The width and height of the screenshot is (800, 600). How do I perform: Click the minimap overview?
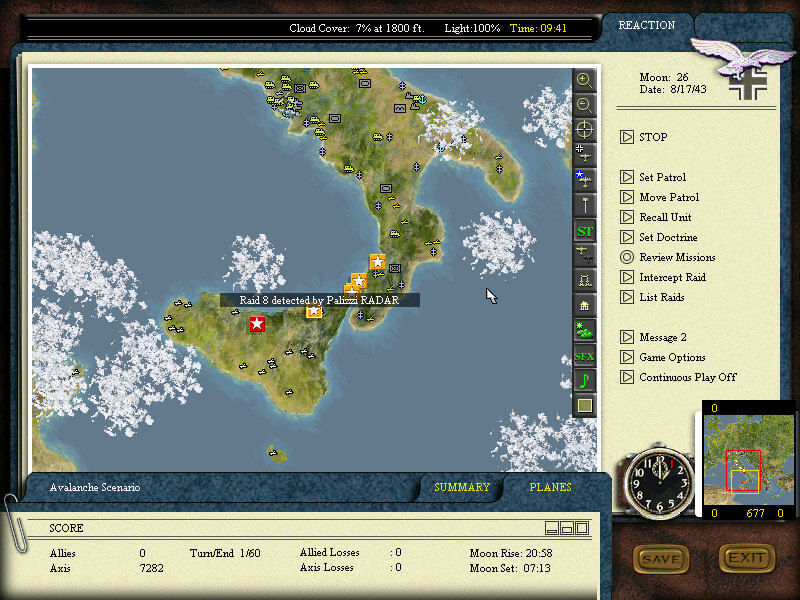coord(748,459)
